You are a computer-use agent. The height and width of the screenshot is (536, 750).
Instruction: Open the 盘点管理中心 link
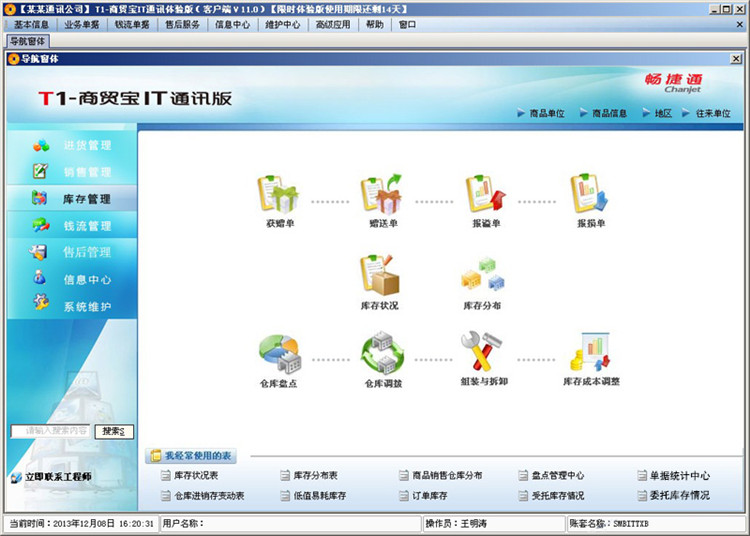(x=558, y=475)
